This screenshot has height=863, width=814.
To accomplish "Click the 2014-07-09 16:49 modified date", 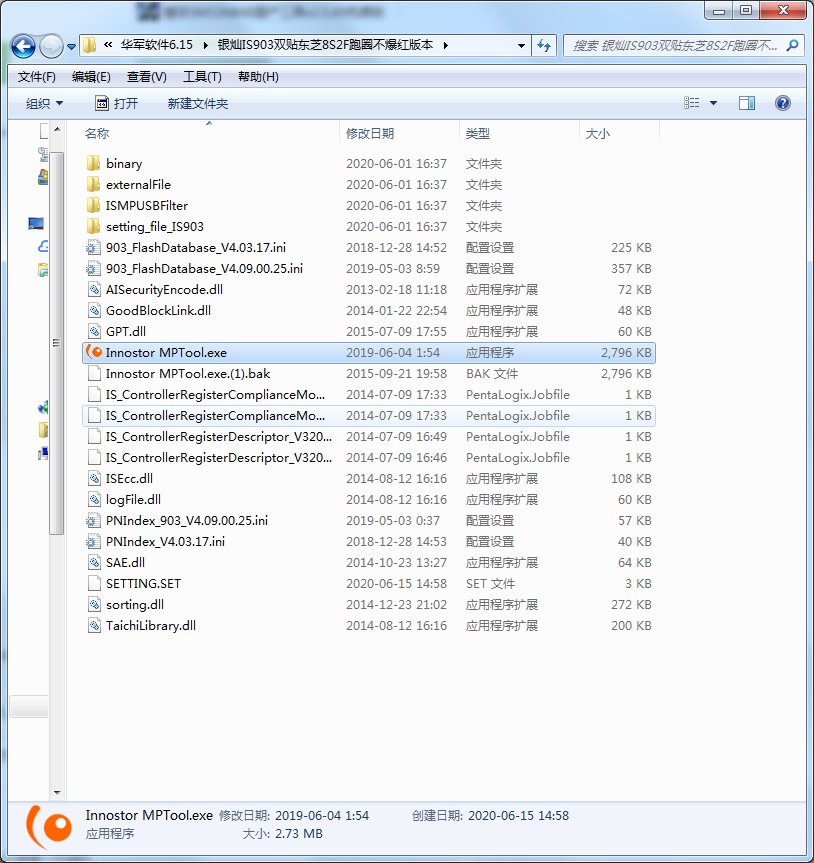I will pyautogui.click(x=396, y=436).
